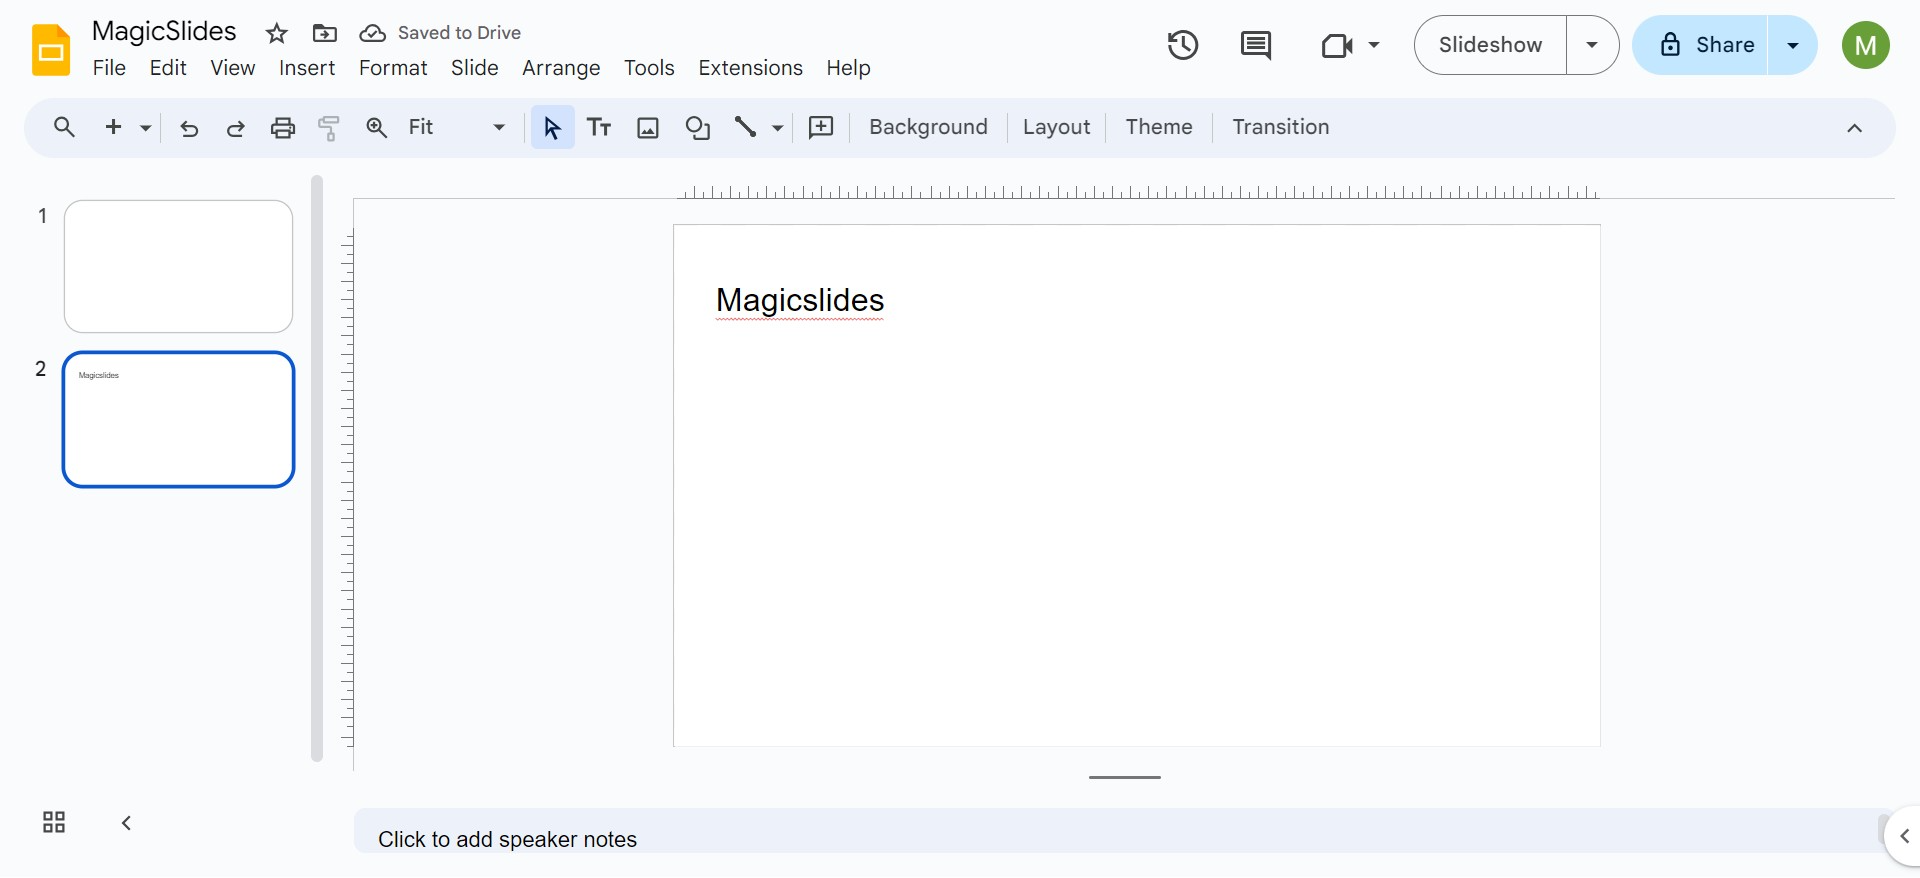1920x878 pixels.
Task: Click the paint format roller
Action: tap(329, 127)
